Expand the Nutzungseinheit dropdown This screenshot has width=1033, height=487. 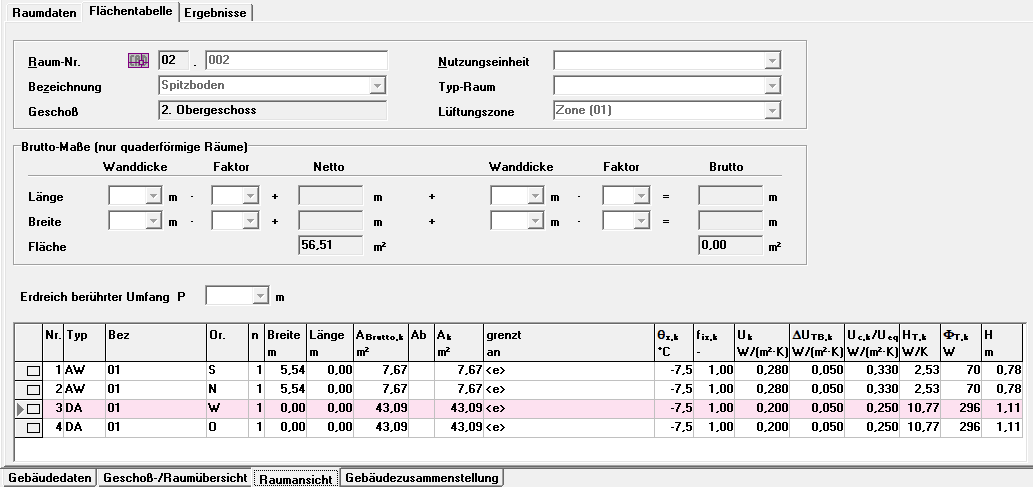pos(772,61)
